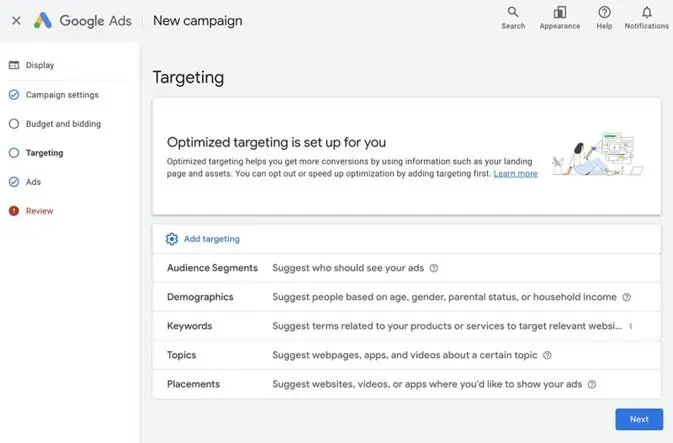The image size is (673, 443).
Task: Click the Help question mark icon
Action: pyautogui.click(x=604, y=13)
